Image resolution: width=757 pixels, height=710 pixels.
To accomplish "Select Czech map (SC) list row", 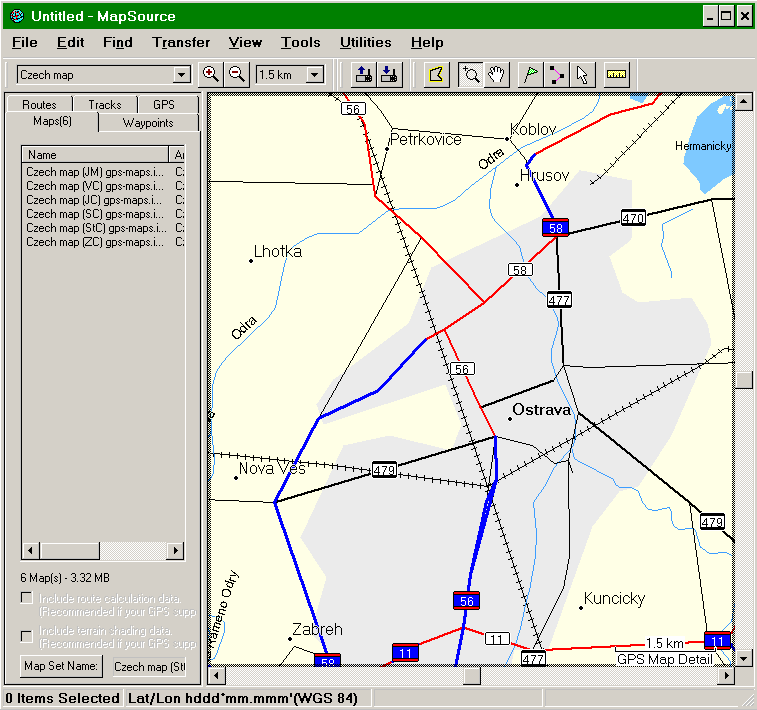I will [103, 214].
